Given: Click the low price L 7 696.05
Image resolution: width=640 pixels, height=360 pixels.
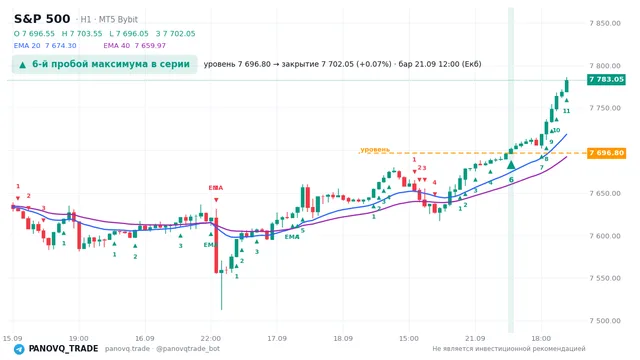Looking at the screenshot, I should 129,33.
